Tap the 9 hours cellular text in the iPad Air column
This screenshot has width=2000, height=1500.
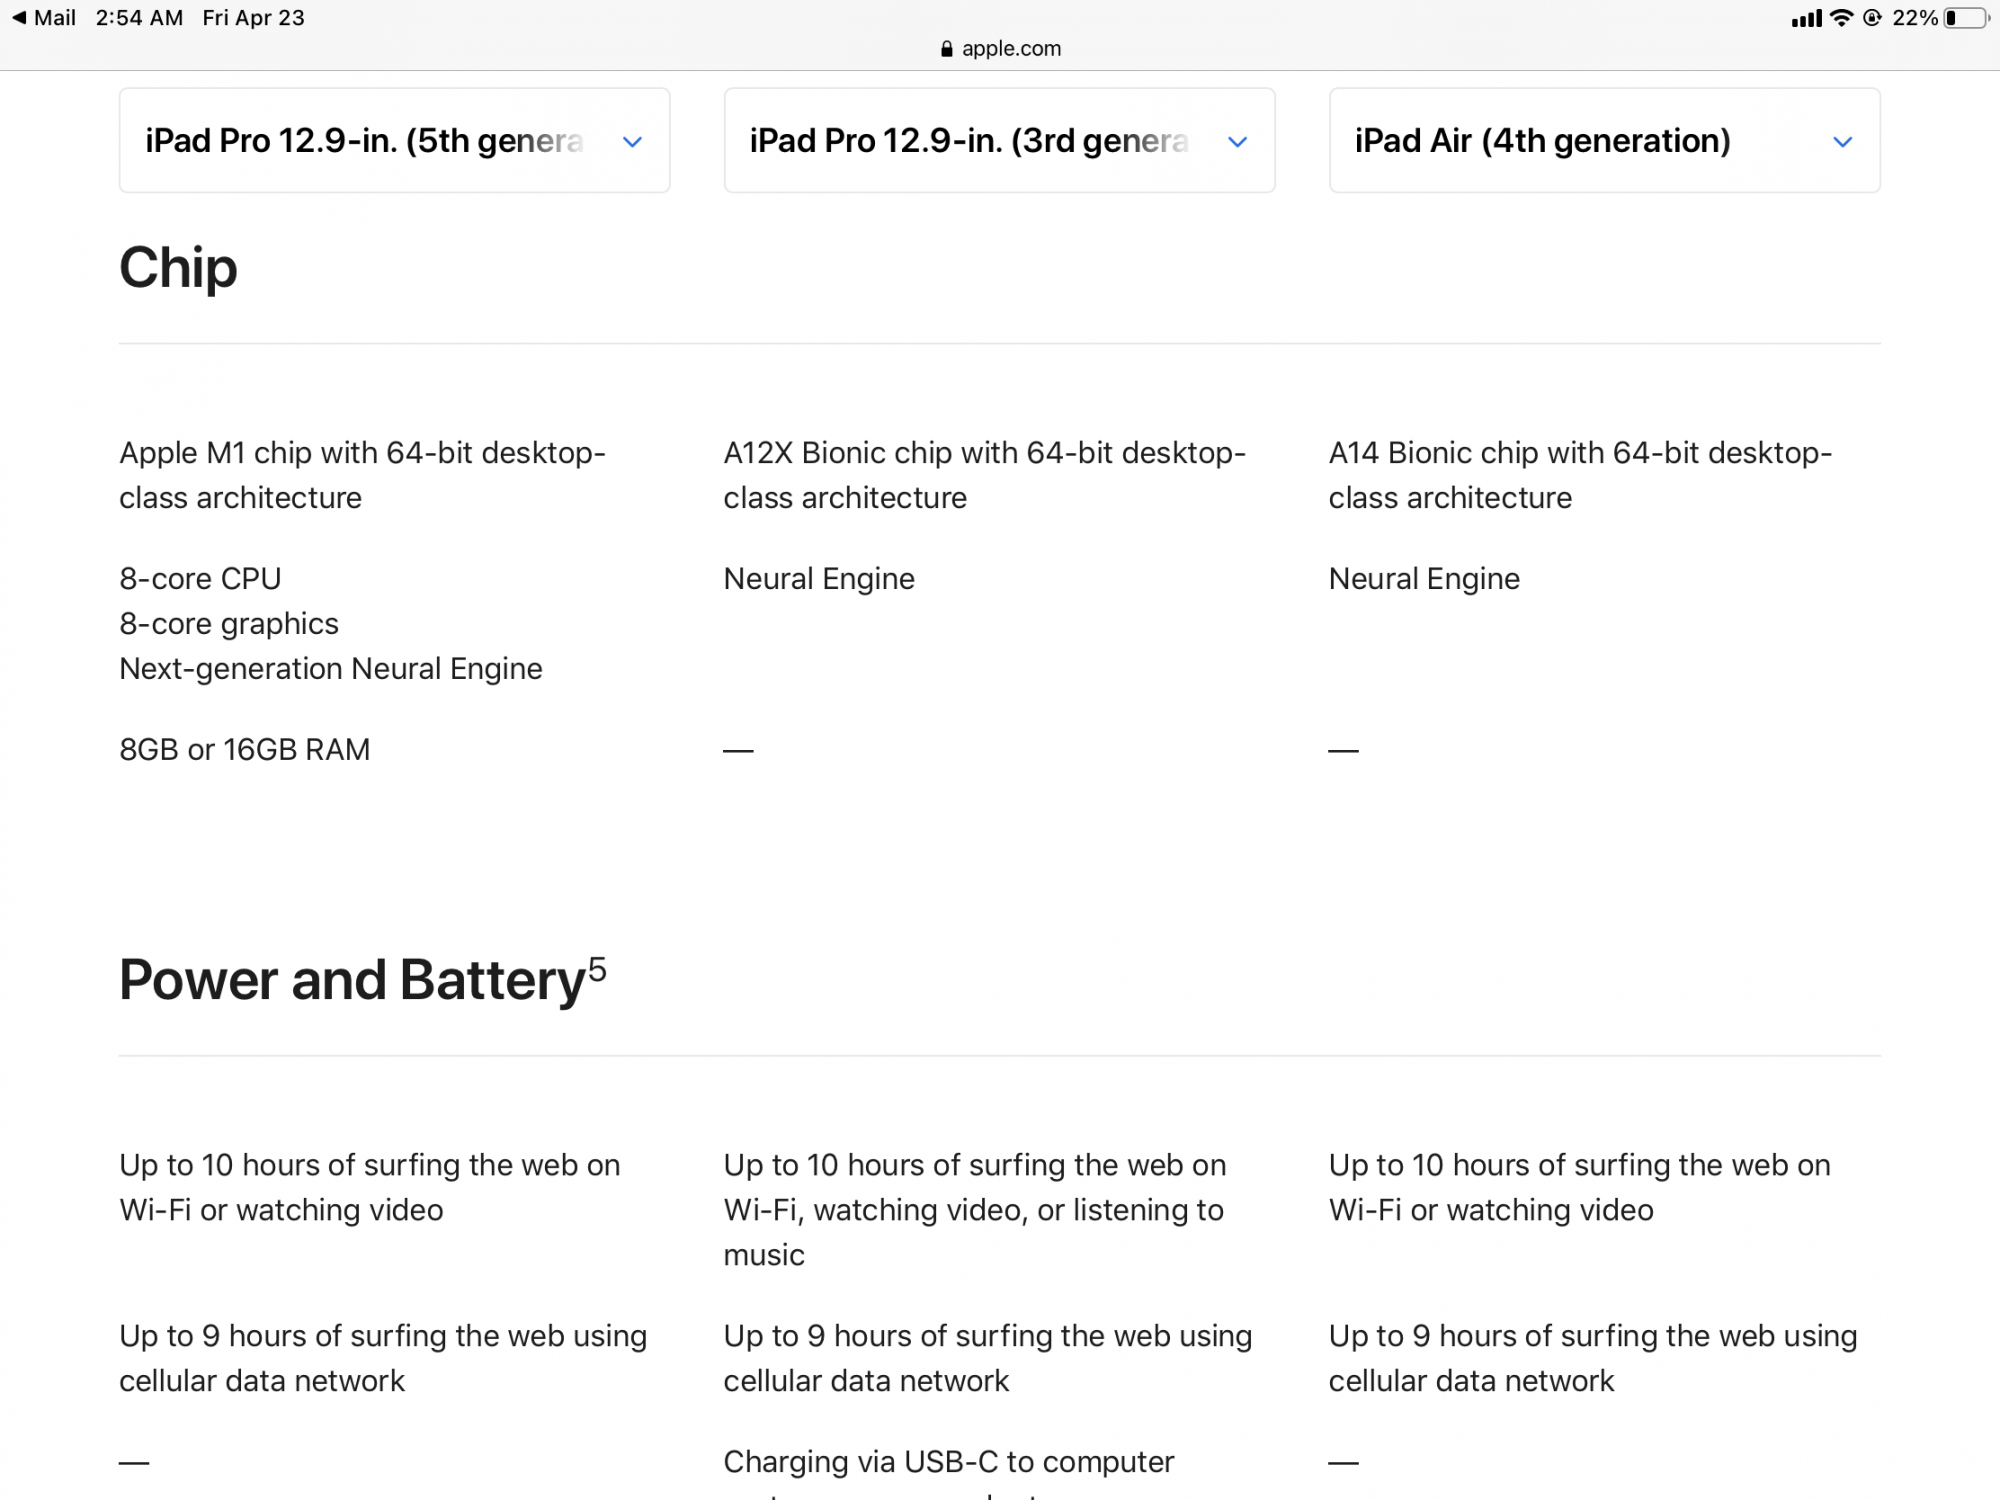(1593, 1359)
